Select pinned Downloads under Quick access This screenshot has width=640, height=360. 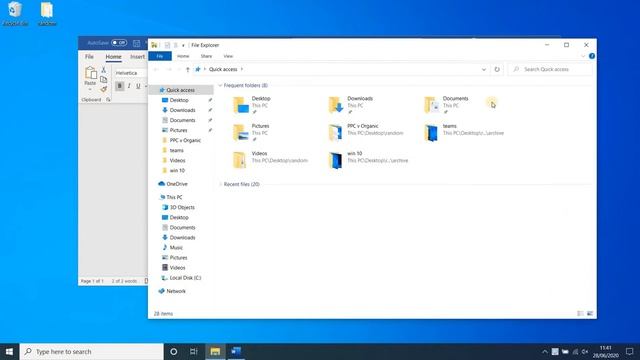point(182,110)
